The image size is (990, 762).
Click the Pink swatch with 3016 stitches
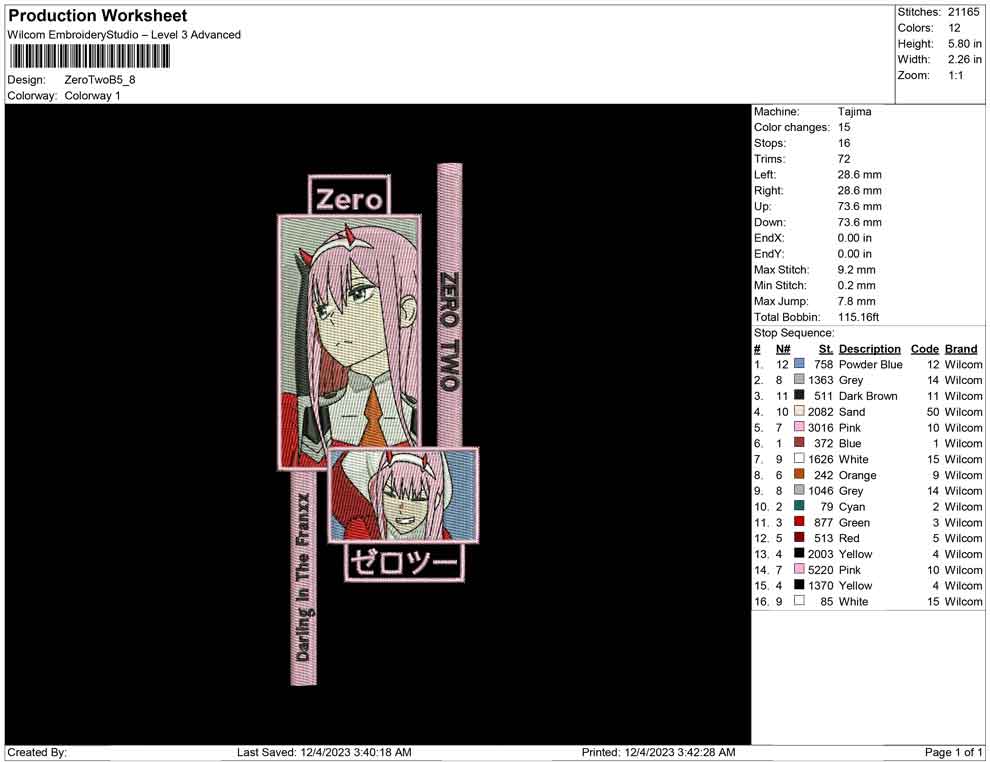[799, 427]
